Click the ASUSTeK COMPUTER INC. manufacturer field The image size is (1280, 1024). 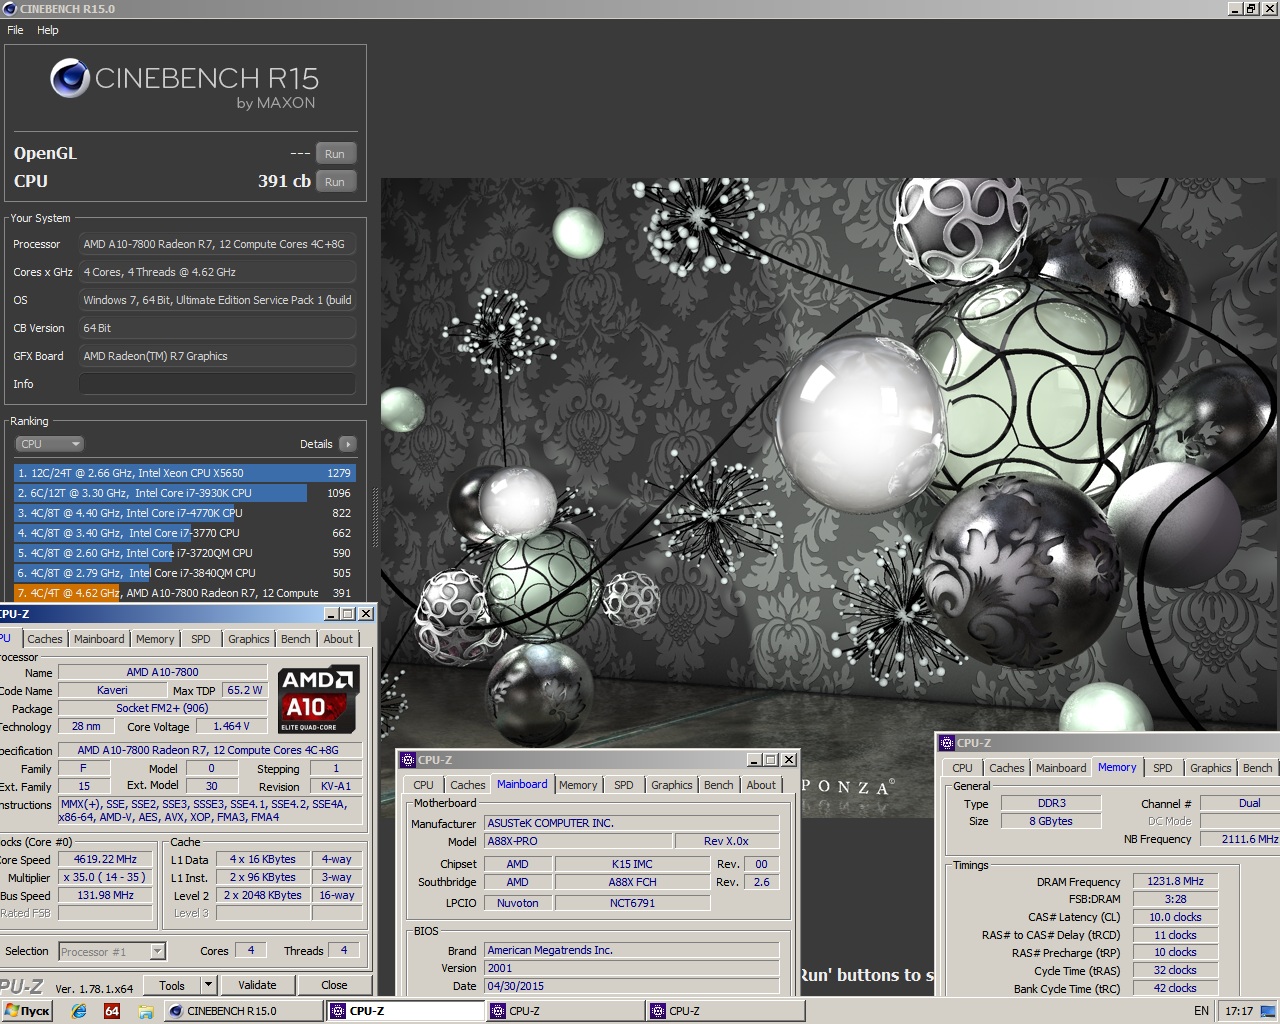coord(631,823)
